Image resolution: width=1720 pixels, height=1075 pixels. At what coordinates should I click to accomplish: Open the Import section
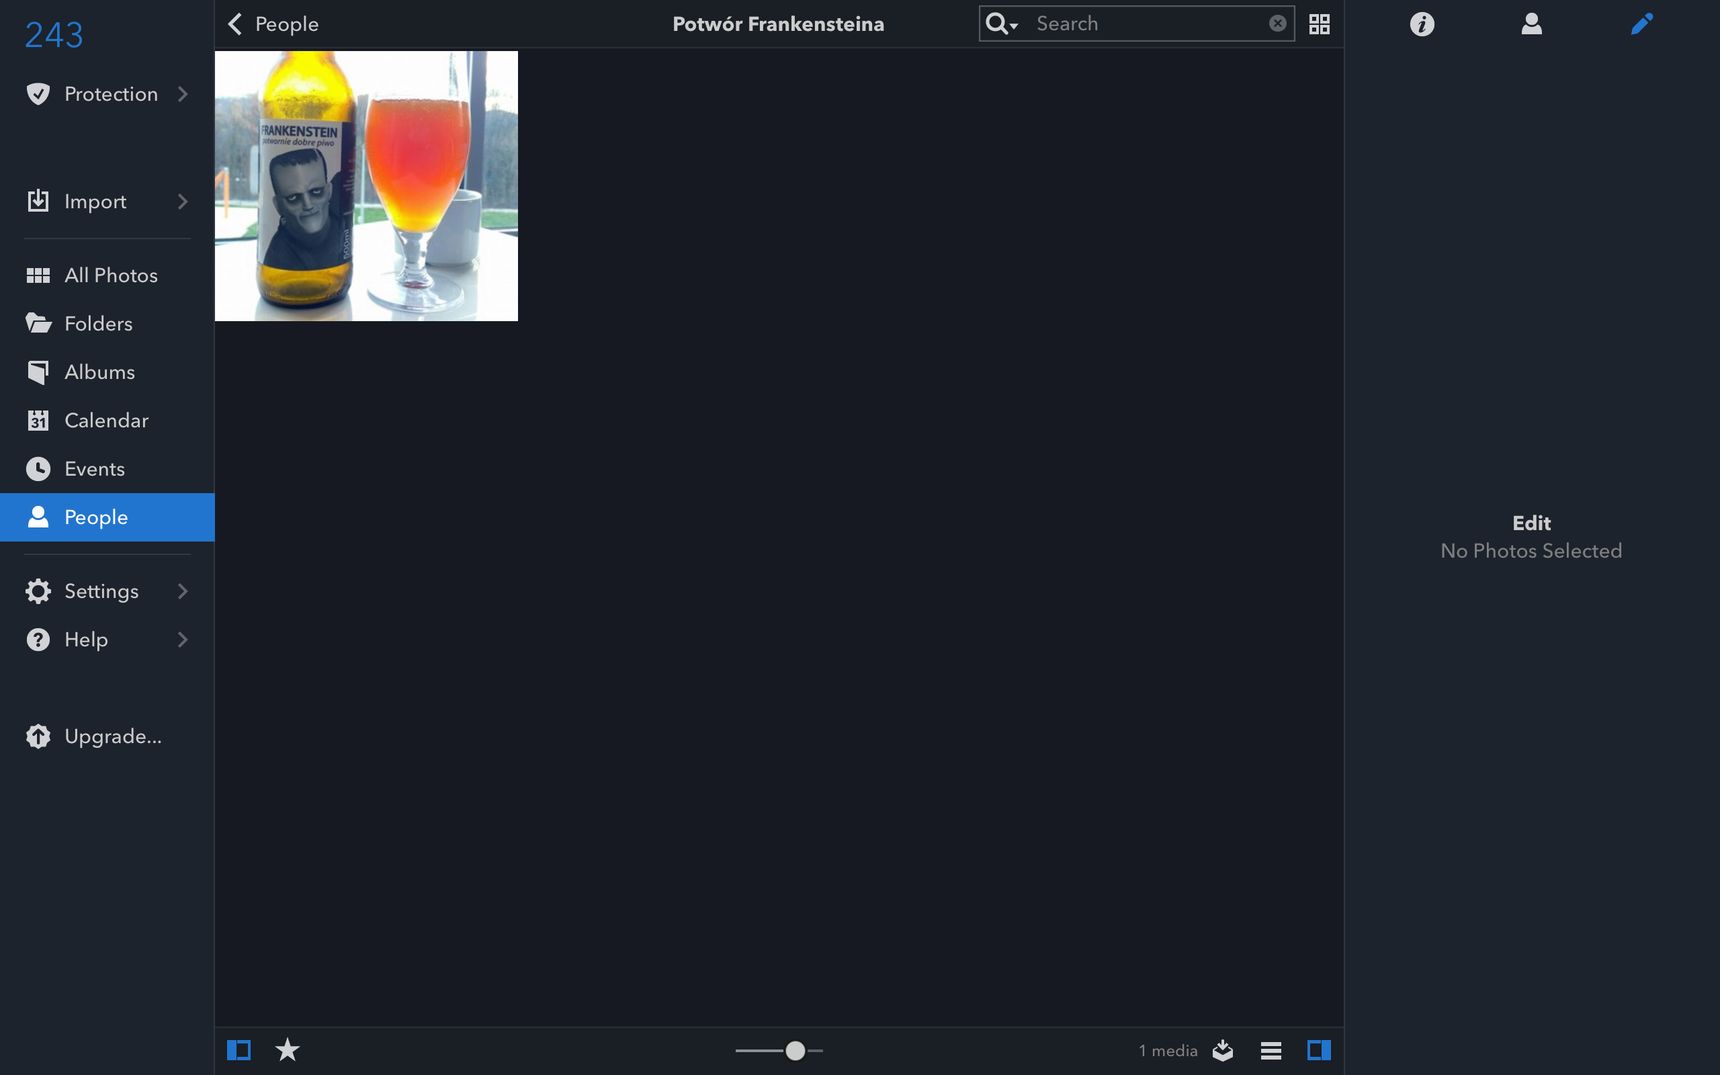[107, 201]
